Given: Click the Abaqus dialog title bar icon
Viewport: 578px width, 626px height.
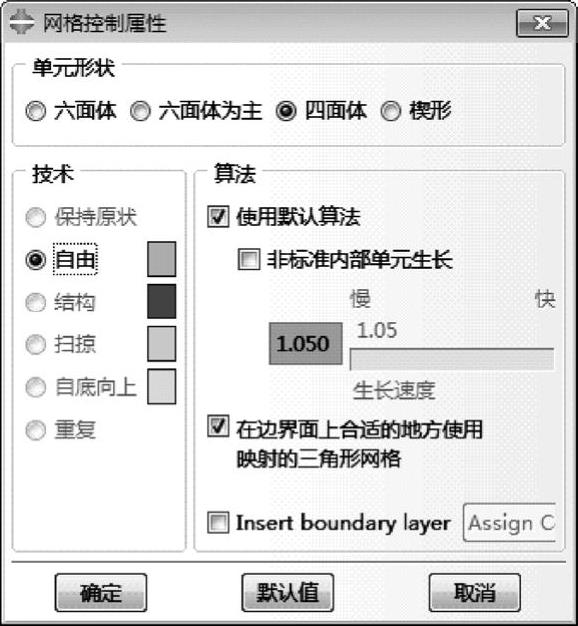Looking at the screenshot, I should [x=22, y=23].
